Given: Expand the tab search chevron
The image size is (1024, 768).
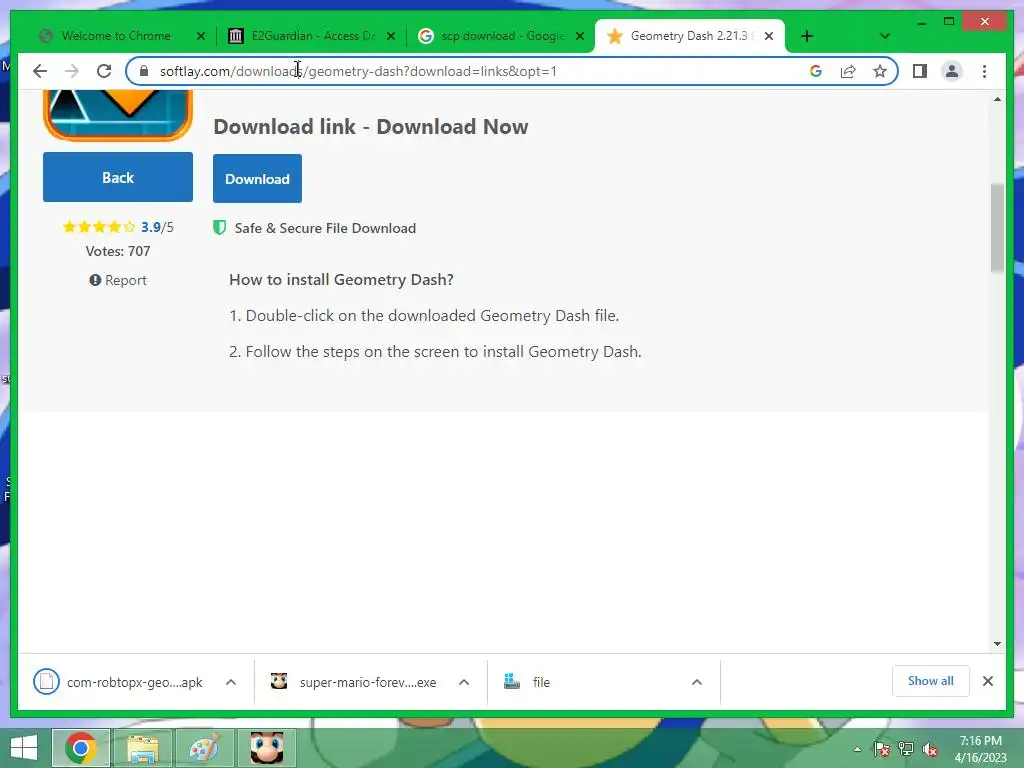Looking at the screenshot, I should [x=884, y=36].
